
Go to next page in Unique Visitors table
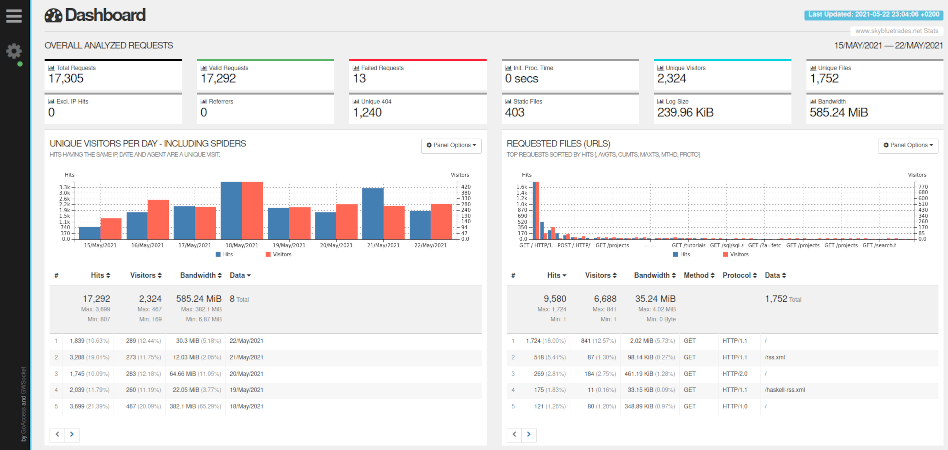point(71,434)
